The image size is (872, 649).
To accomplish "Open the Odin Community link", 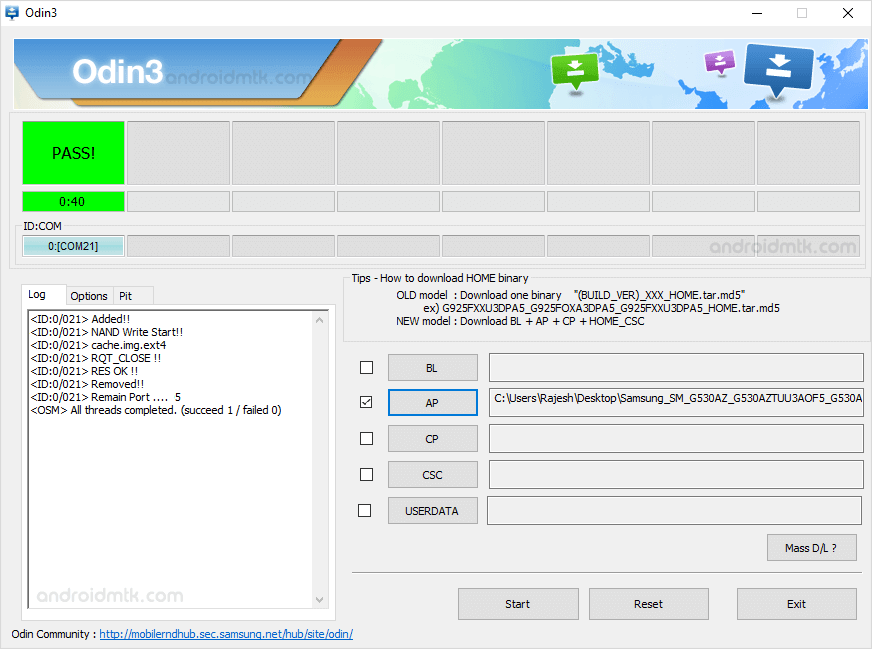I will [225, 634].
